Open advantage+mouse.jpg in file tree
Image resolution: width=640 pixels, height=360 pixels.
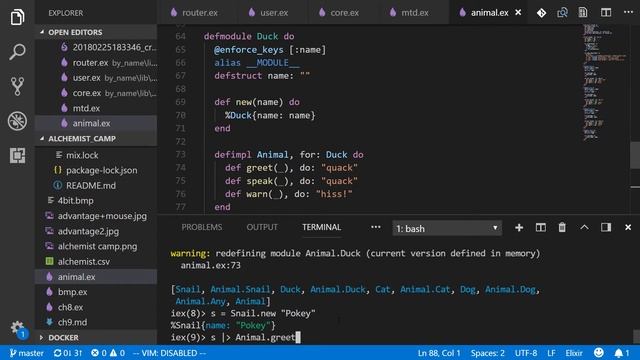(96, 216)
